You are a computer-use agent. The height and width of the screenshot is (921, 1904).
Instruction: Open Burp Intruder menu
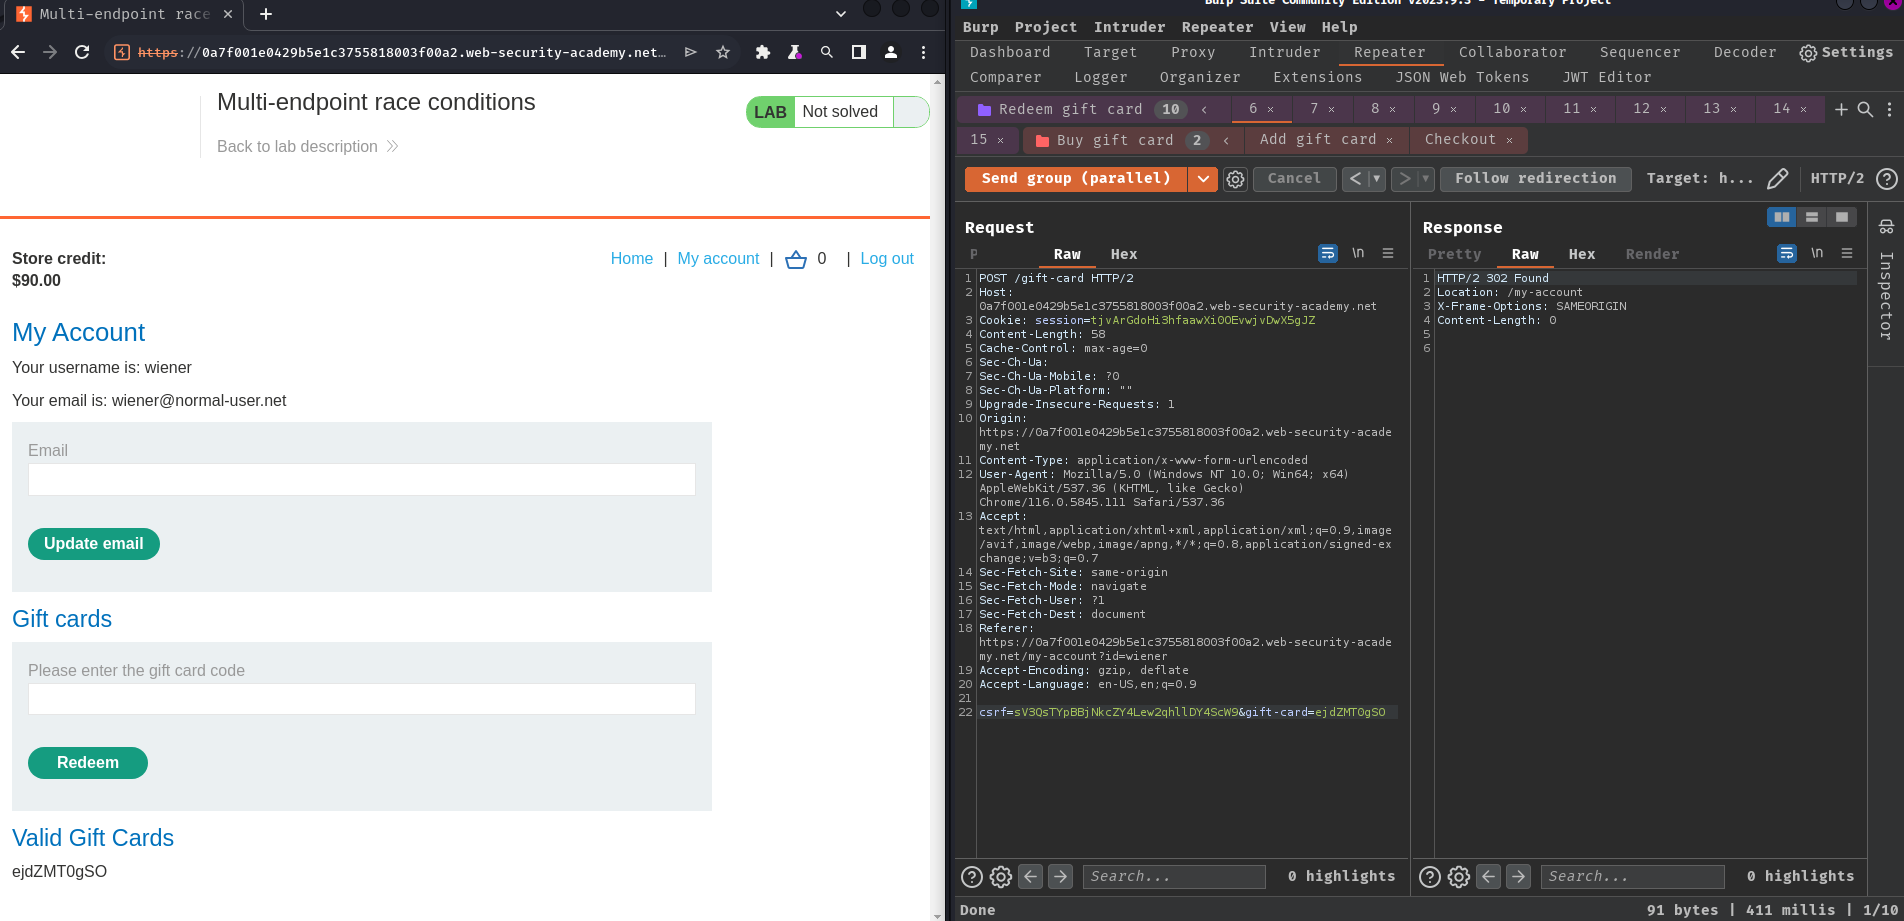1129,27
